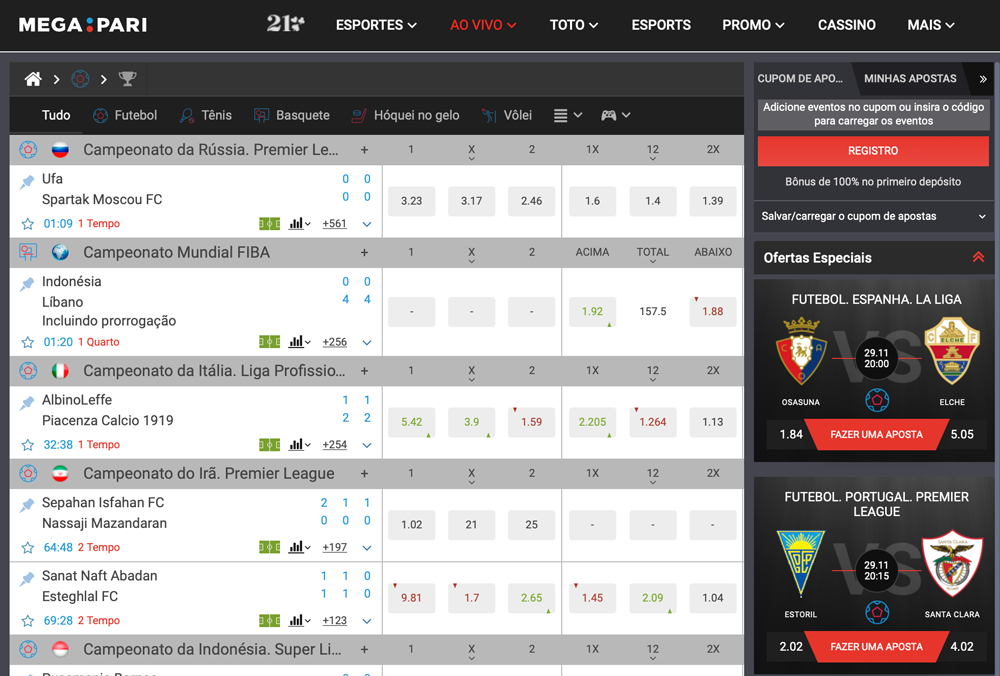Collapse the bet slip side panel
Viewport: 1000px width, 676px height.
(983, 79)
